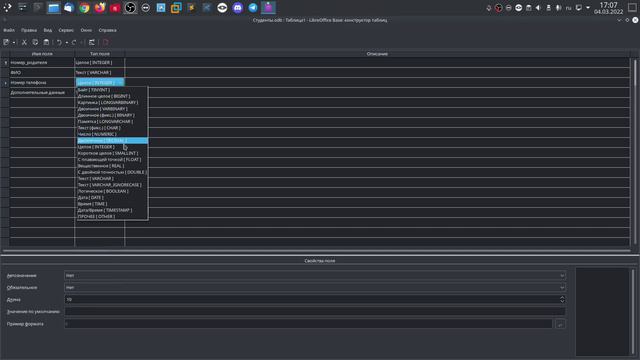Click the primary key row marker of Номер_родителя
Screen dimensions: 640x360
tap(5, 62)
